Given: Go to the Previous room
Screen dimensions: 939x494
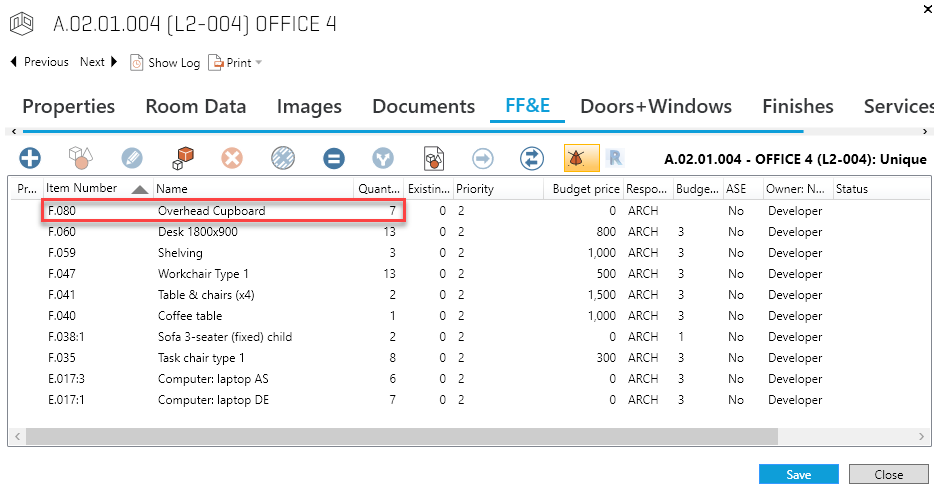Looking at the screenshot, I should [39, 62].
